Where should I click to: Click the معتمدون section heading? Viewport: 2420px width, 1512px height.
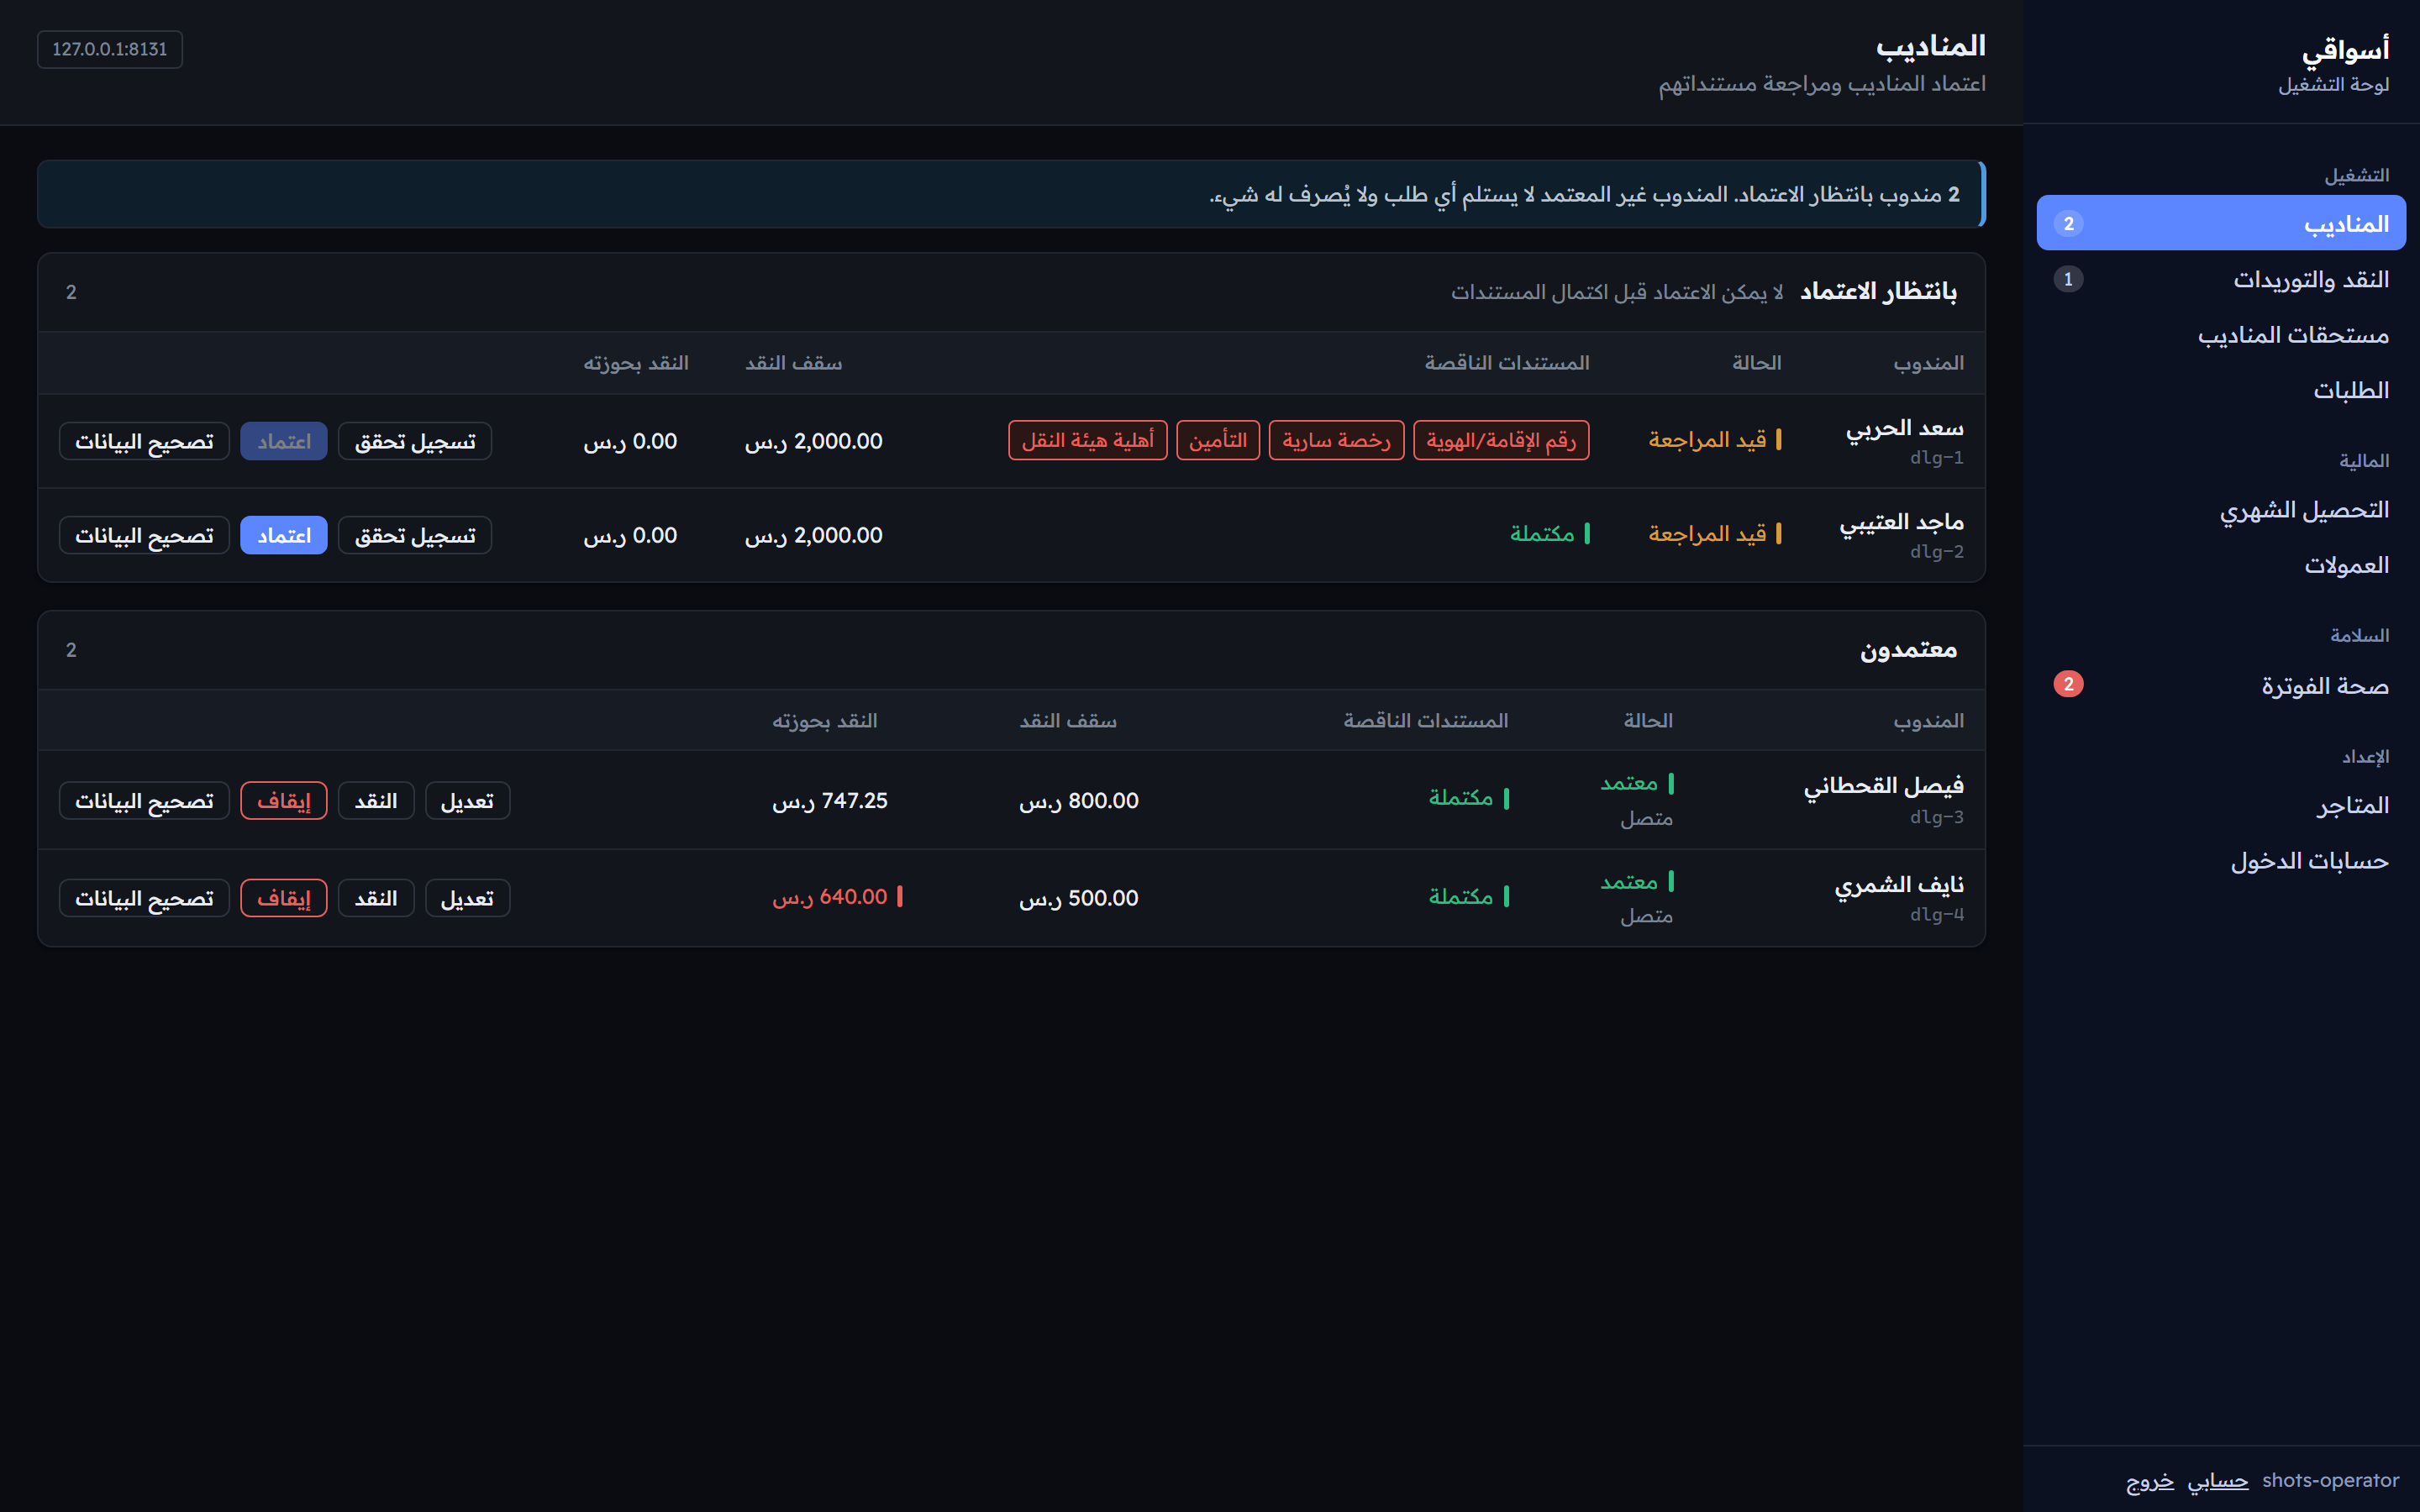tap(1908, 650)
